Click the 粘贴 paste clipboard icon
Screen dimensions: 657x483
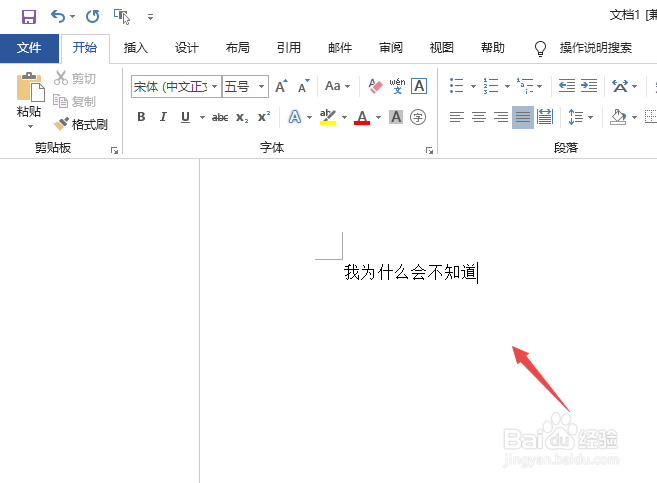(30, 87)
